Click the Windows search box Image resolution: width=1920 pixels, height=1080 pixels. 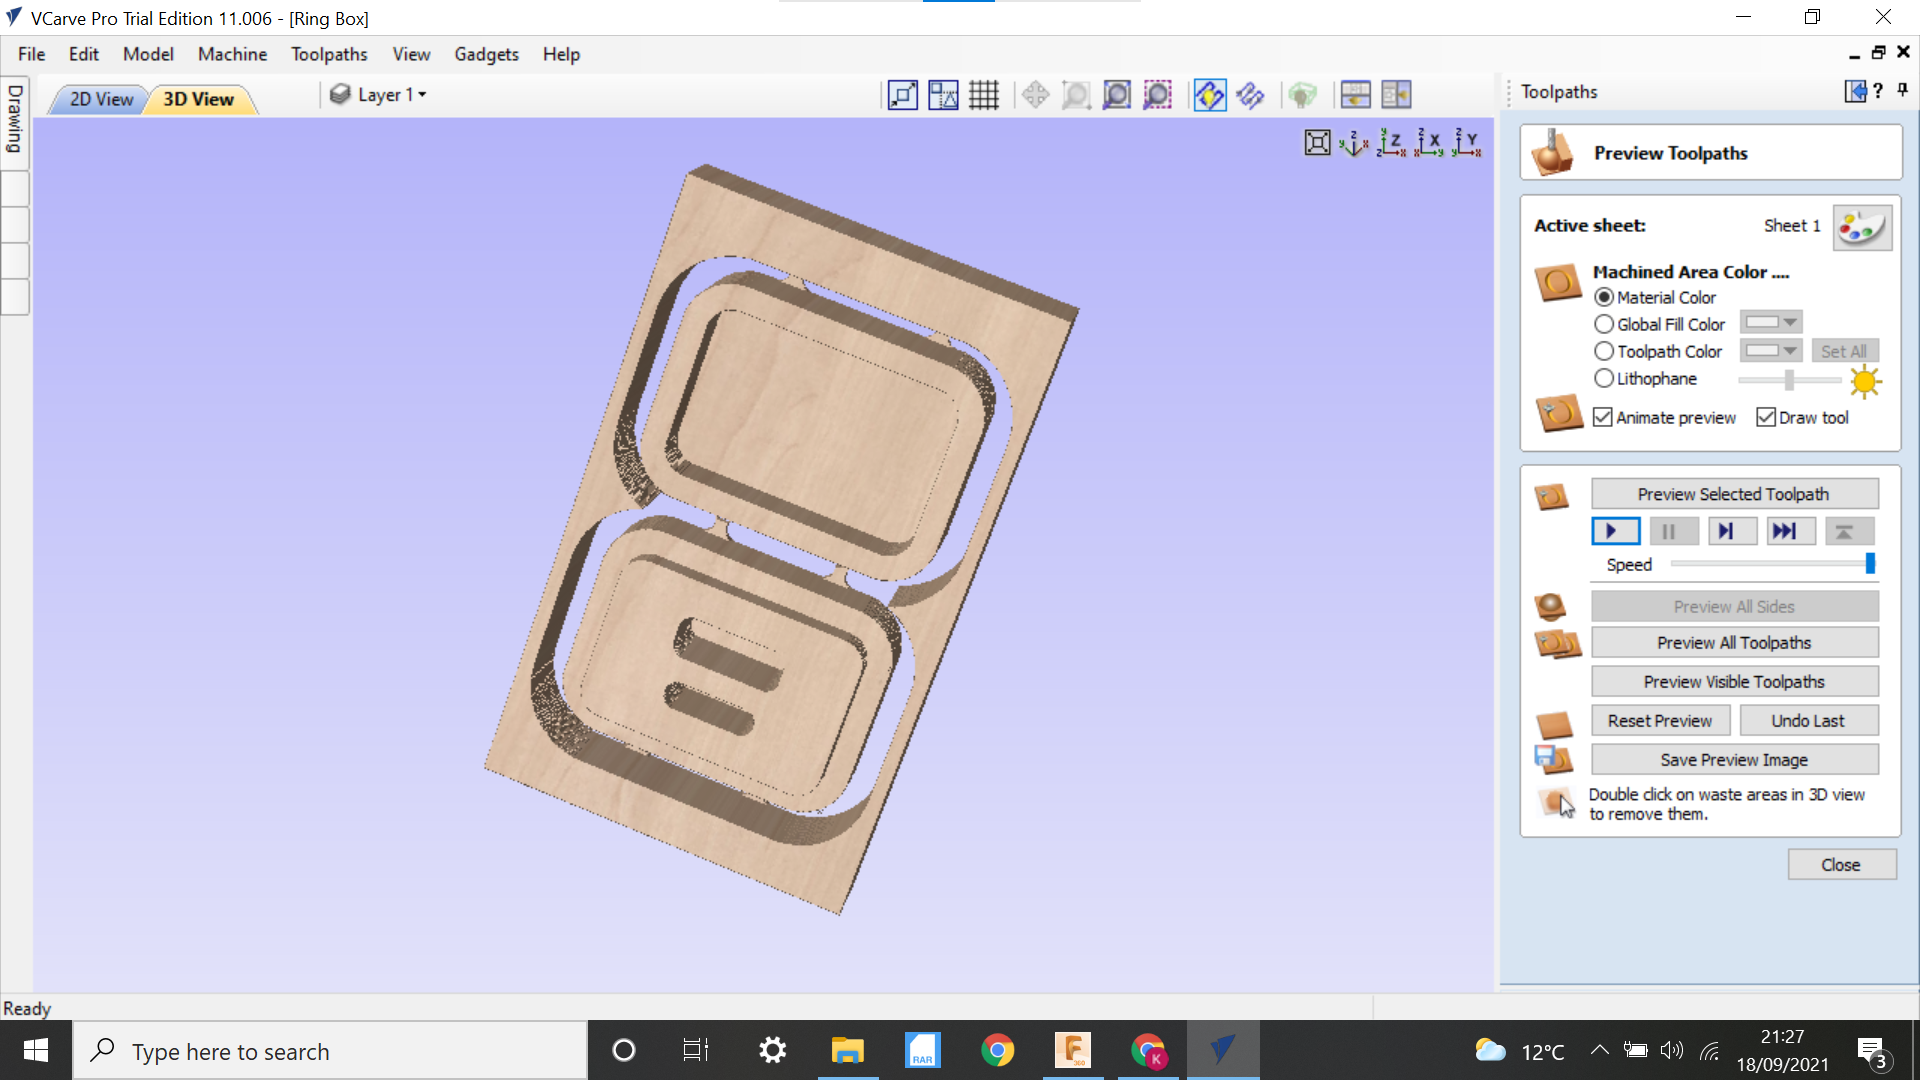click(330, 1051)
